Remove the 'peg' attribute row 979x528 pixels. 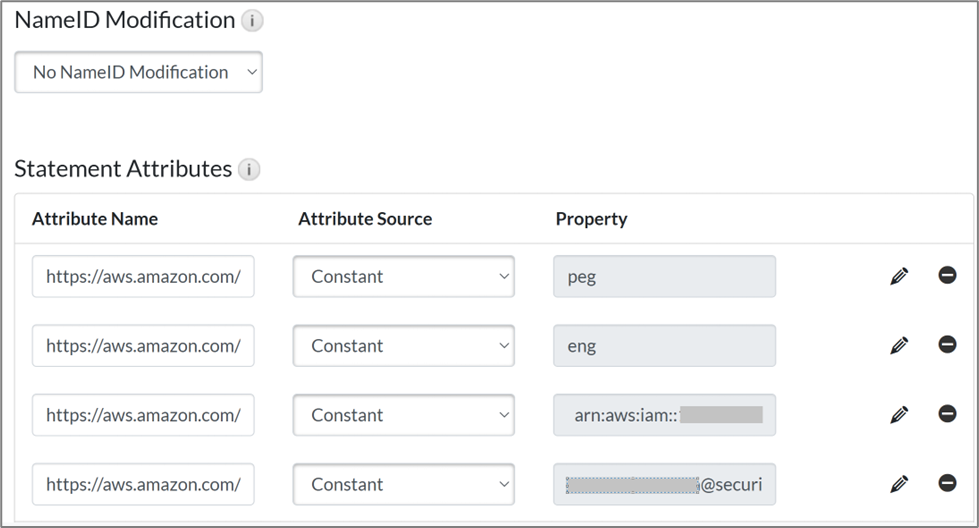tap(947, 275)
